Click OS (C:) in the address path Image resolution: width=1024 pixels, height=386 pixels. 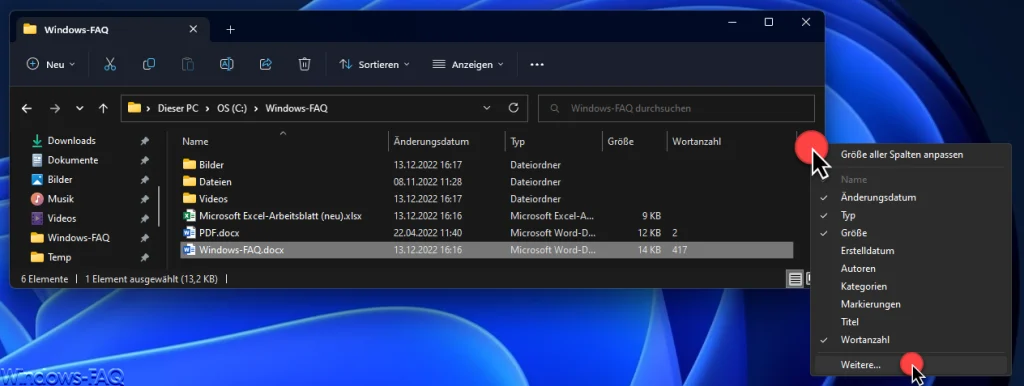pyautogui.click(x=232, y=108)
